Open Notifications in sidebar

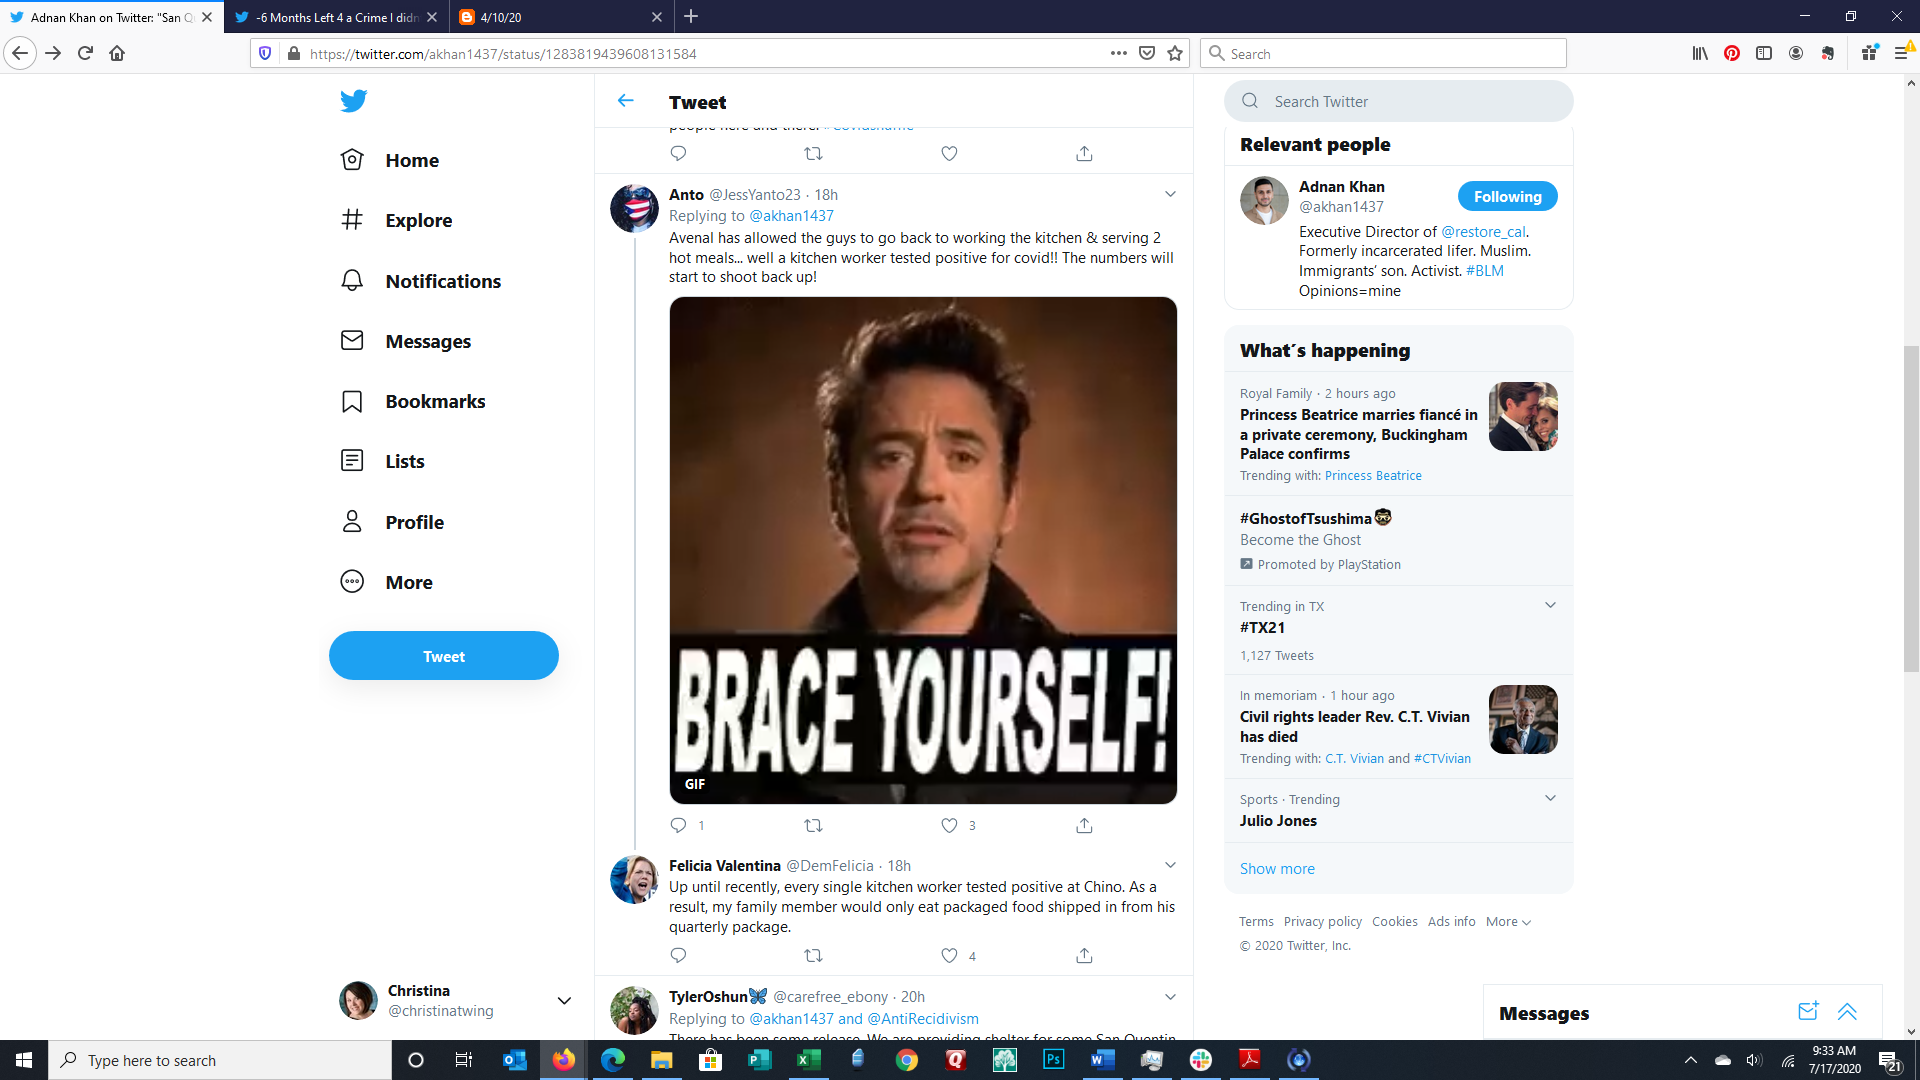tap(442, 281)
